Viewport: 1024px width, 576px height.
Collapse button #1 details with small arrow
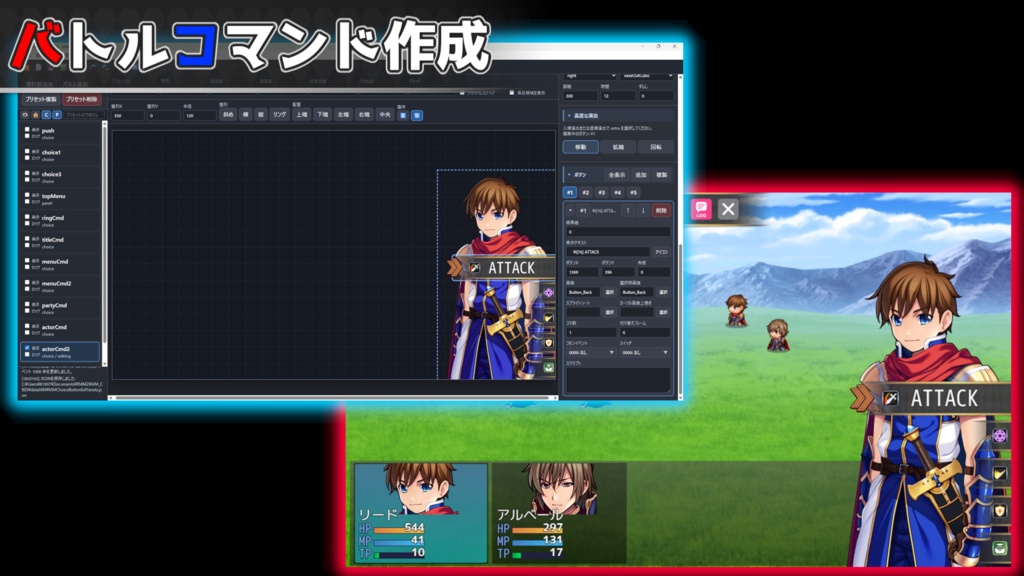(570, 210)
